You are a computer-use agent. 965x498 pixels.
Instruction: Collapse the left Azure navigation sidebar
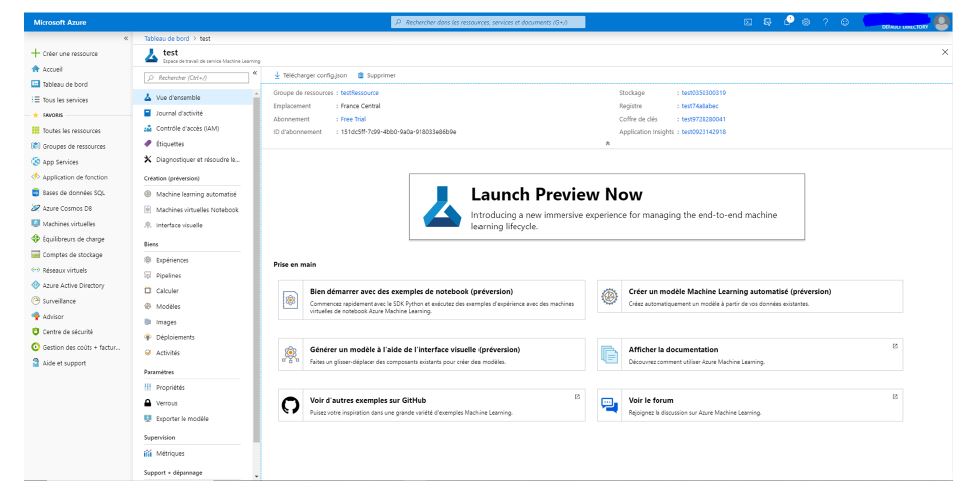click(125, 38)
